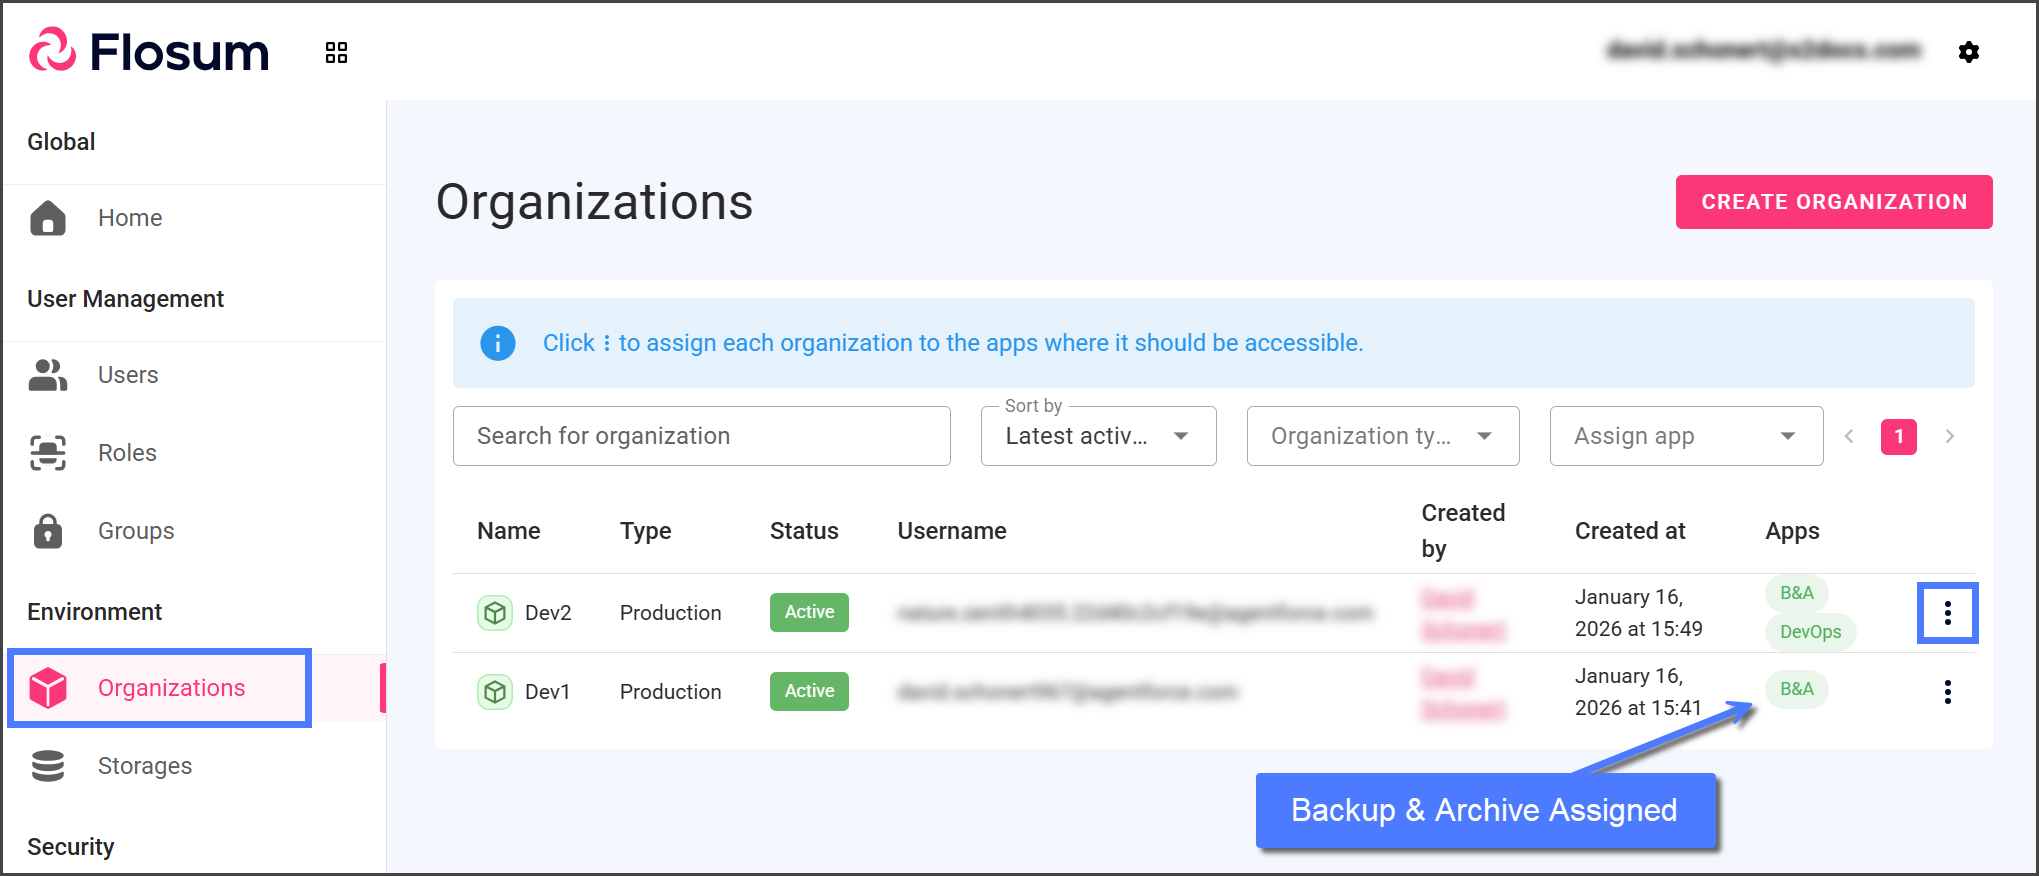
Task: Open the Organization type filter dropdown
Action: click(1382, 436)
